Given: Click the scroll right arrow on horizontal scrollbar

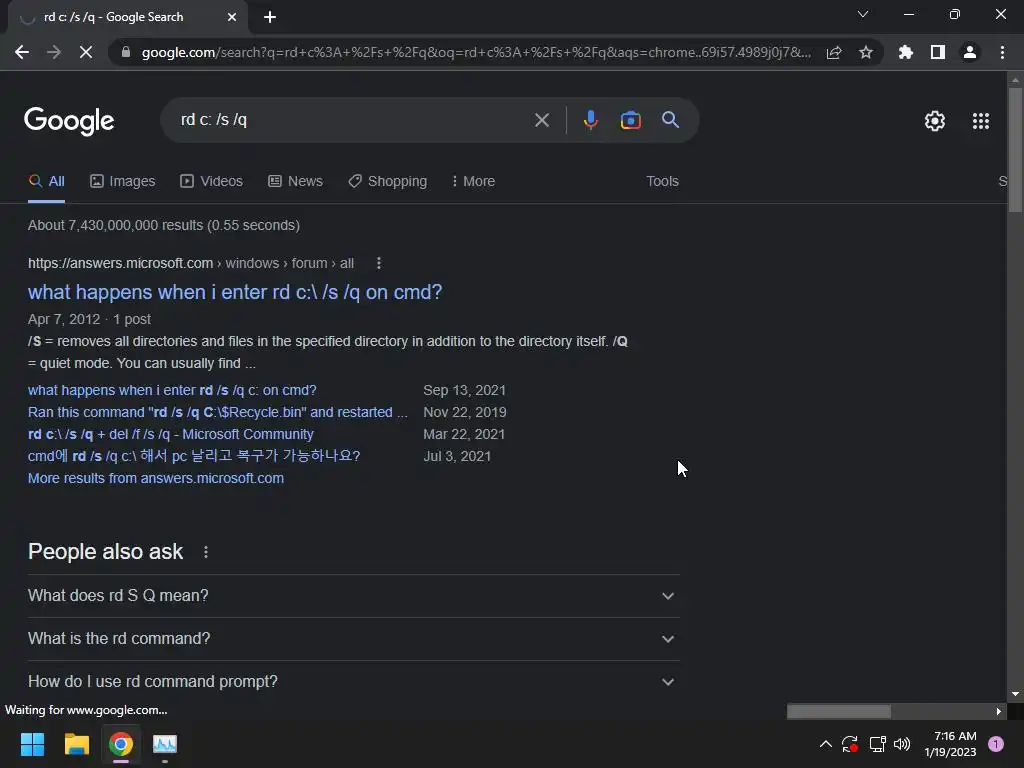Looking at the screenshot, I should point(999,711).
